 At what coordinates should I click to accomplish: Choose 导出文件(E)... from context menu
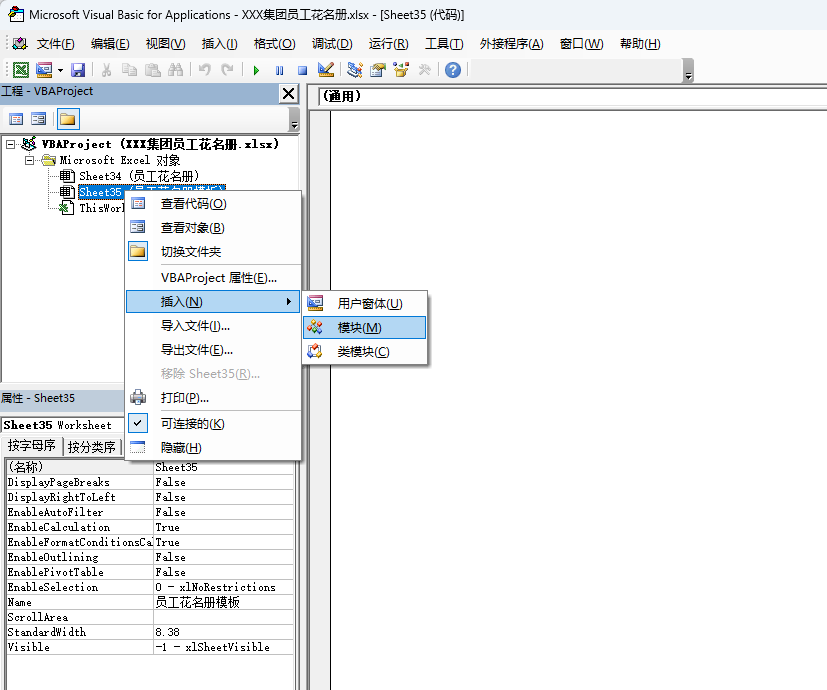[x=214, y=350]
